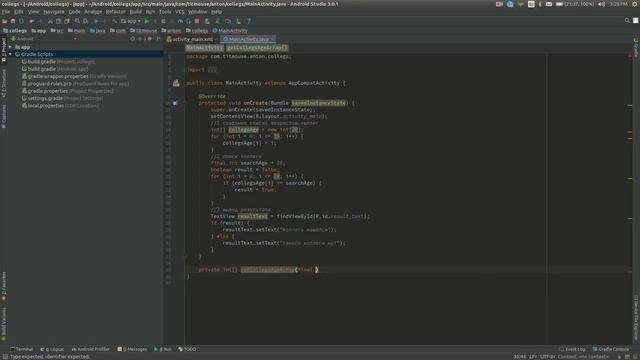The height and width of the screenshot is (360, 640).
Task: Click the Synchronize toolbar icon
Action: pos(22,21)
